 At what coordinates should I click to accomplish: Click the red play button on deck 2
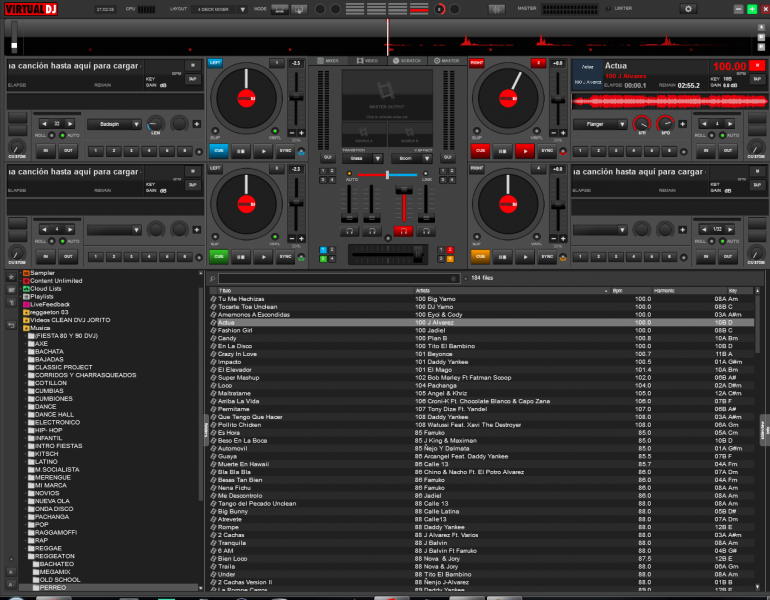[525, 151]
